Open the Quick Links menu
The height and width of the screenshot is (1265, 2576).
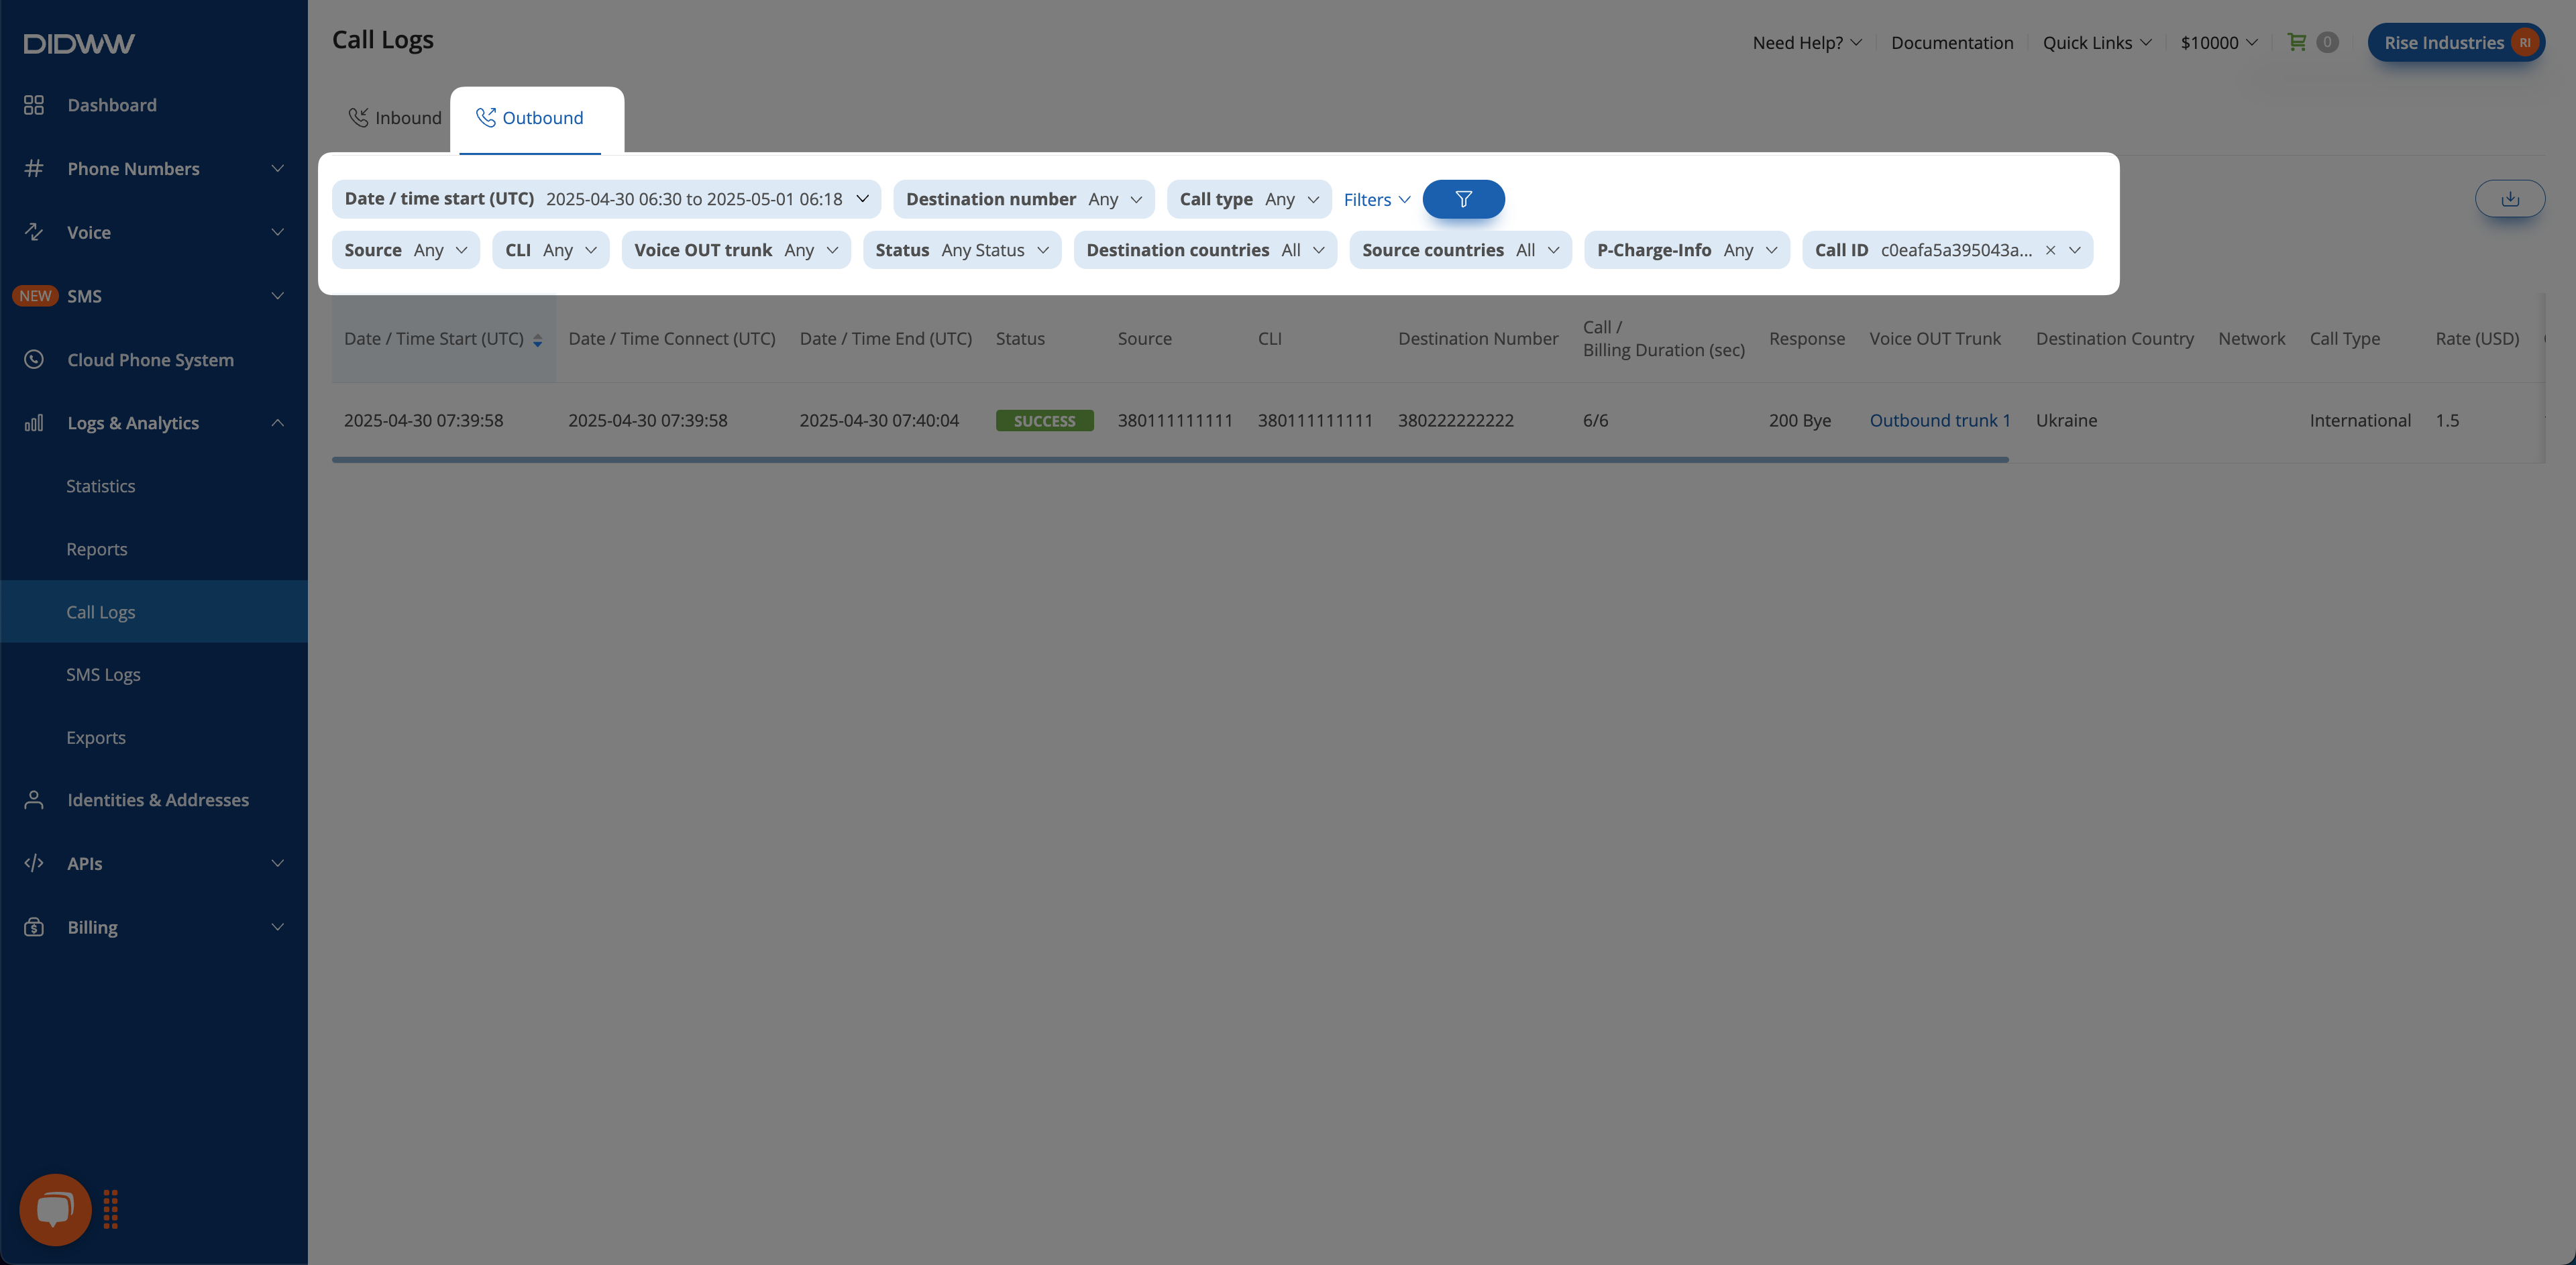tap(2097, 42)
